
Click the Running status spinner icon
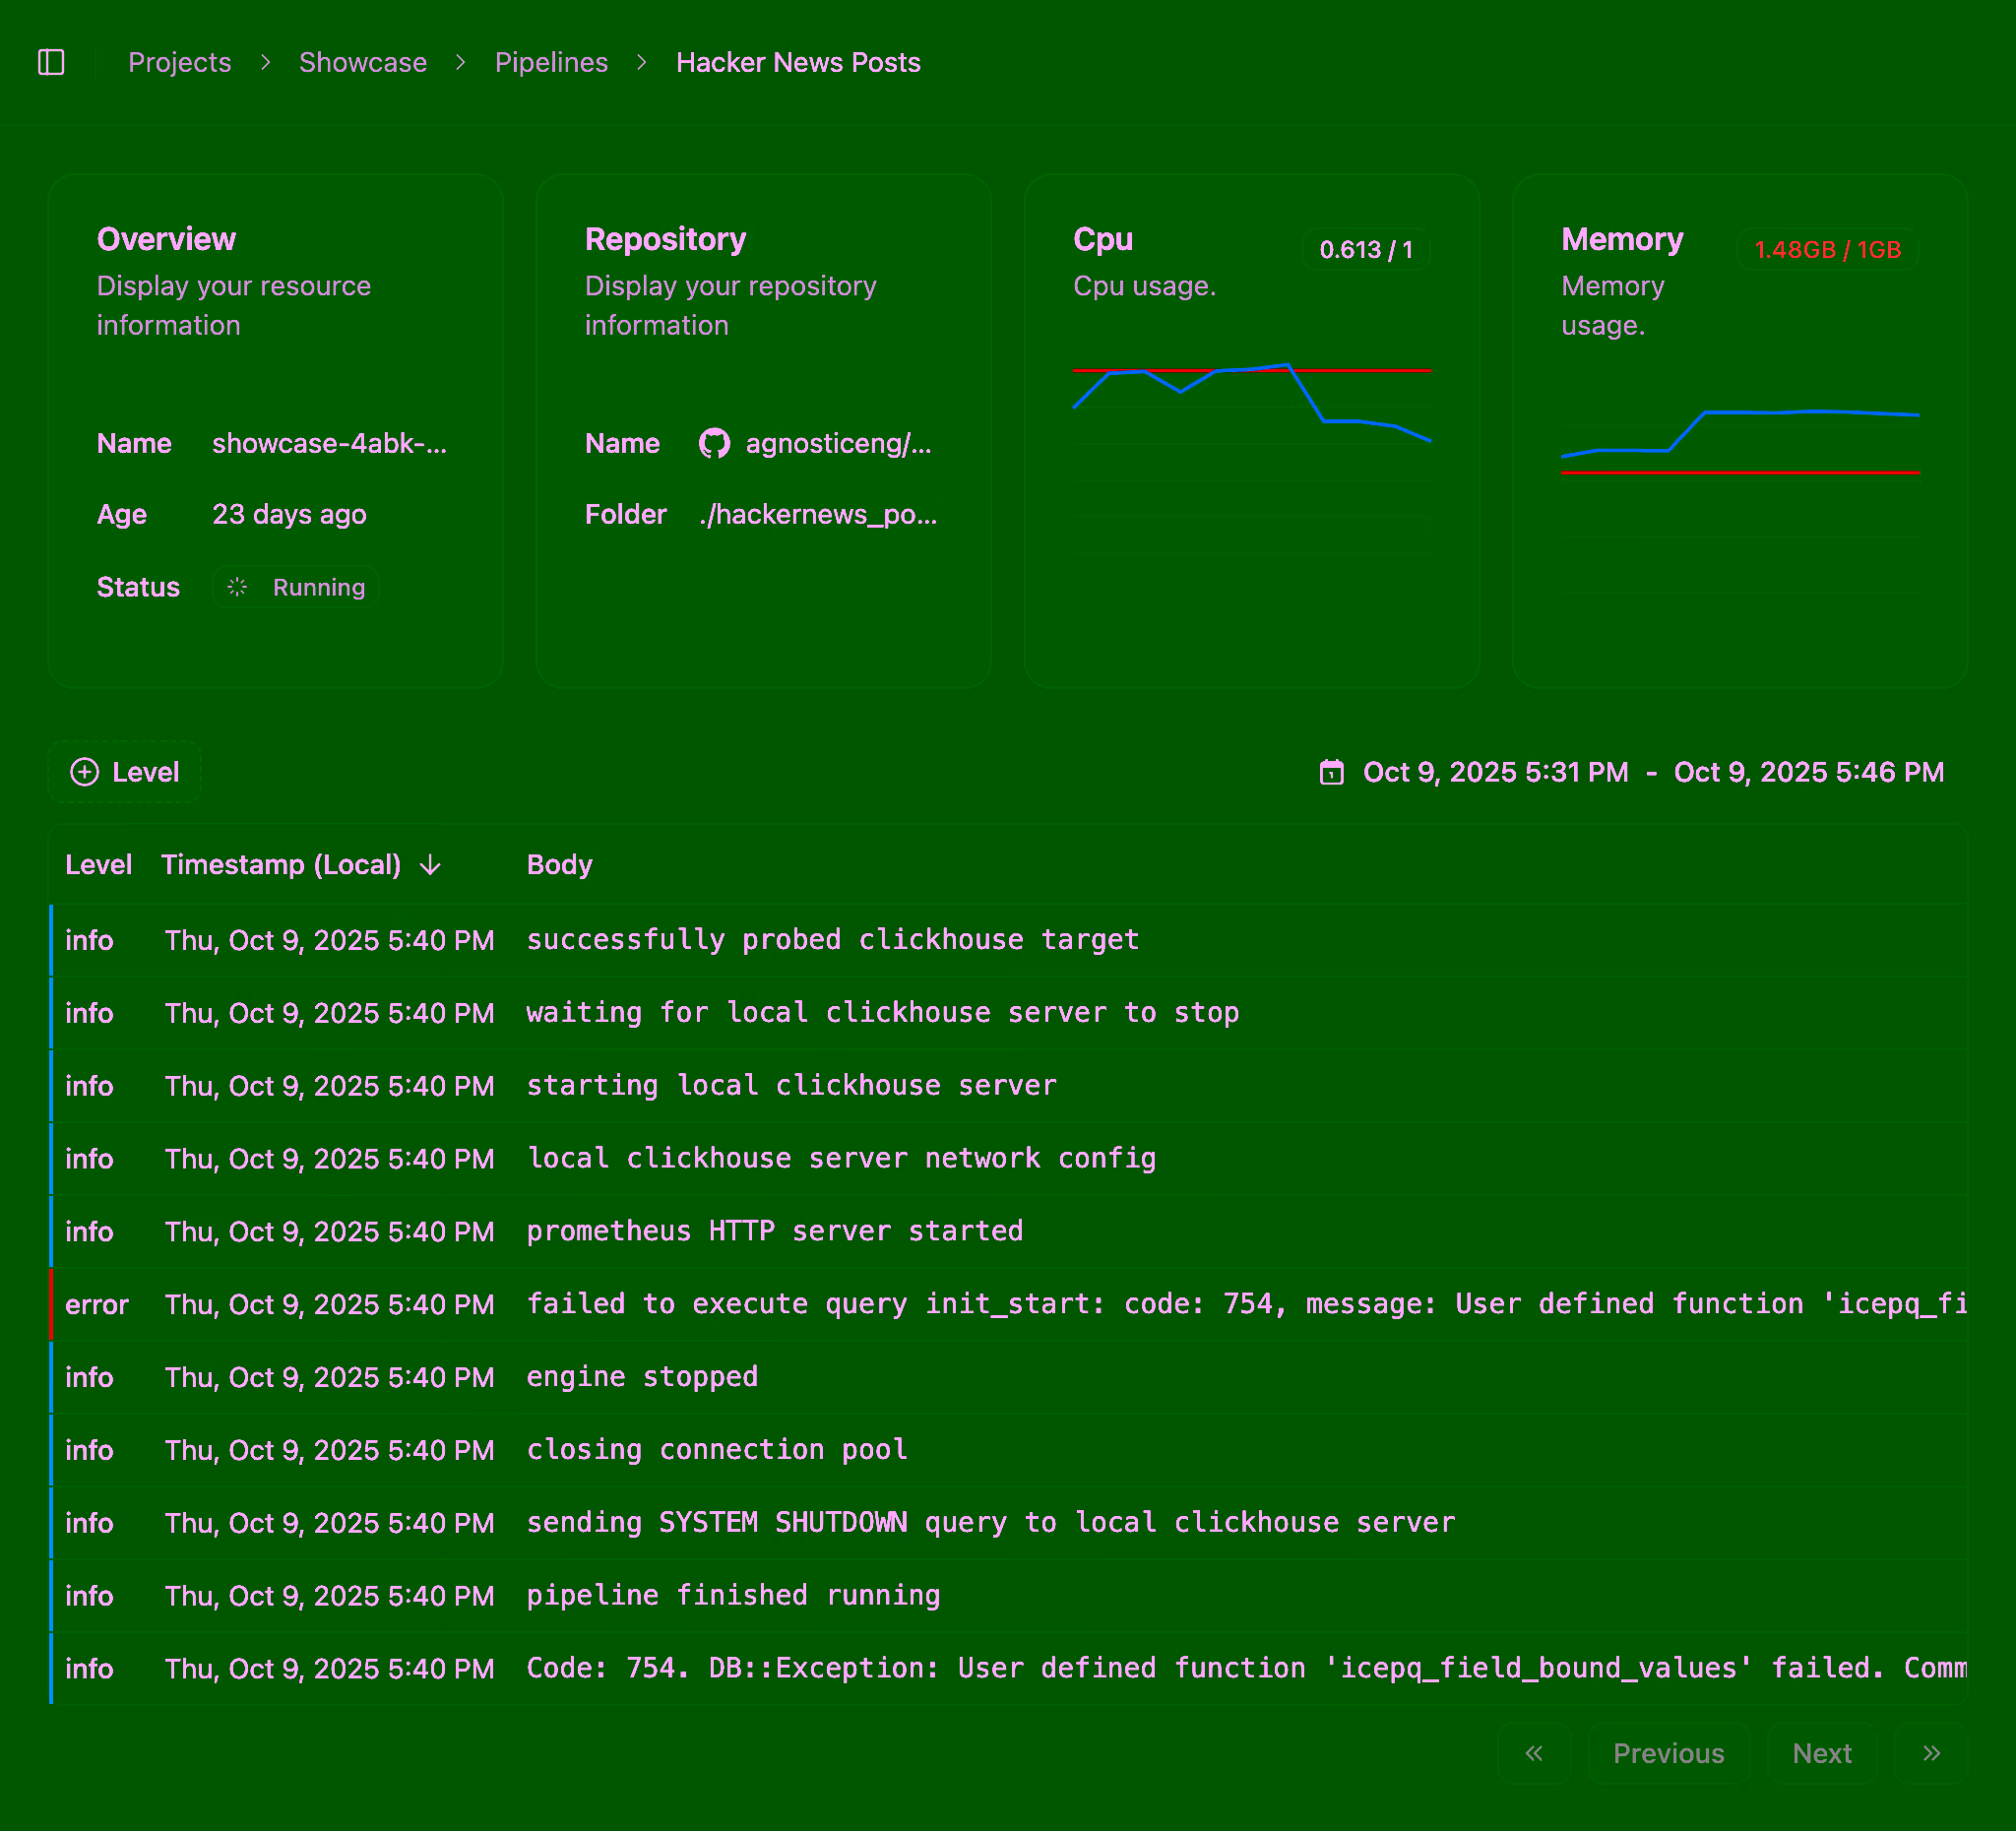tap(237, 587)
